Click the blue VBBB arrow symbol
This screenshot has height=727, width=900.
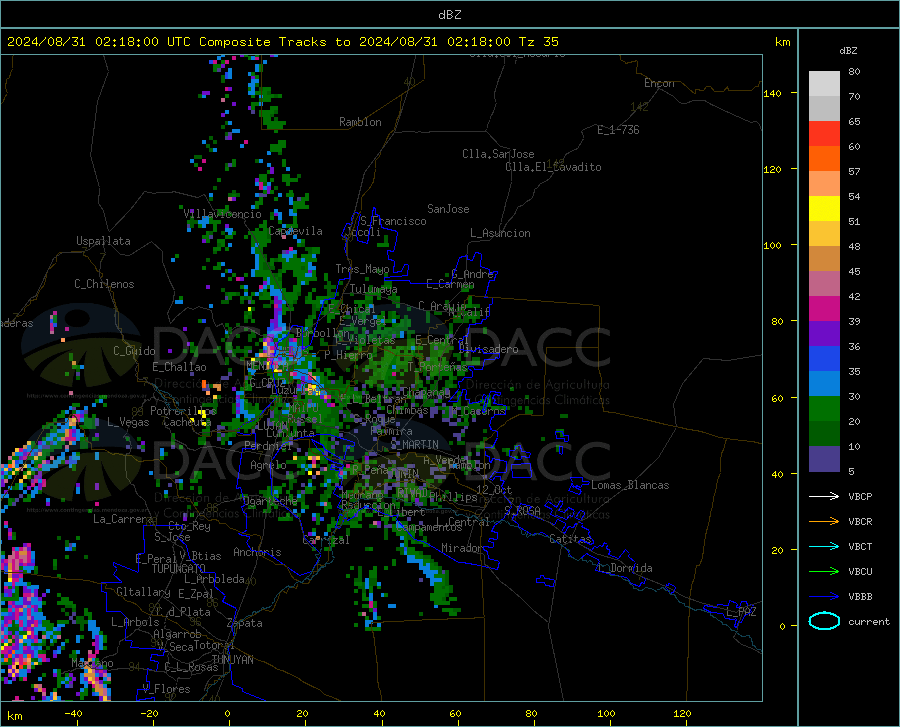[824, 596]
